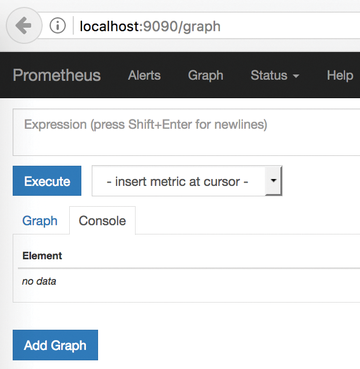
Task: Add a new panel with Add Graph
Action: click(55, 345)
